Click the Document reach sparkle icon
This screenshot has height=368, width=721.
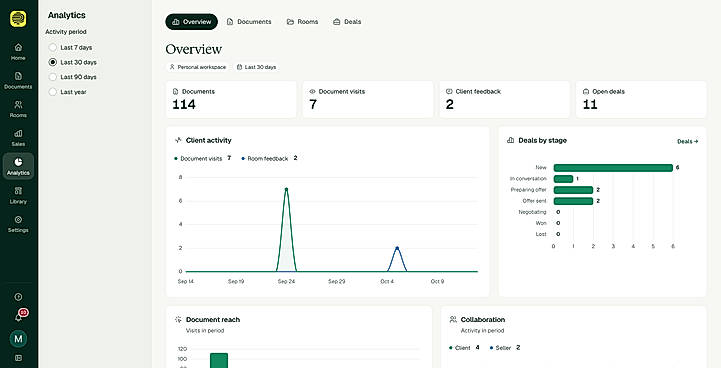pos(178,319)
